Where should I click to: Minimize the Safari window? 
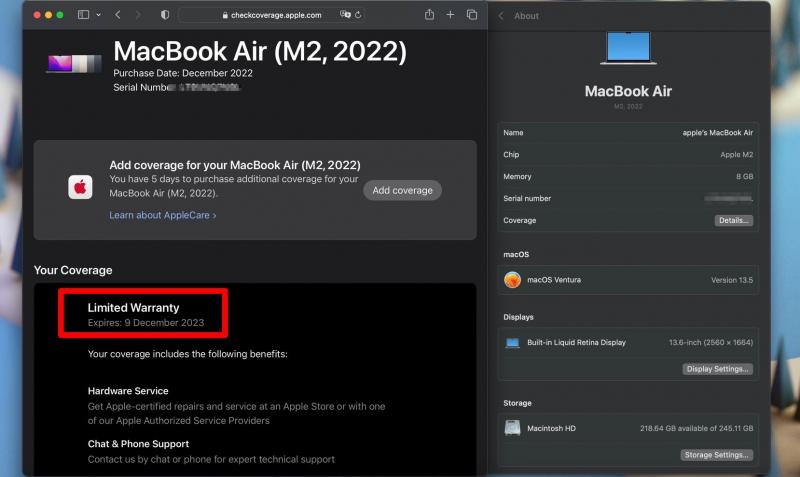[48, 15]
